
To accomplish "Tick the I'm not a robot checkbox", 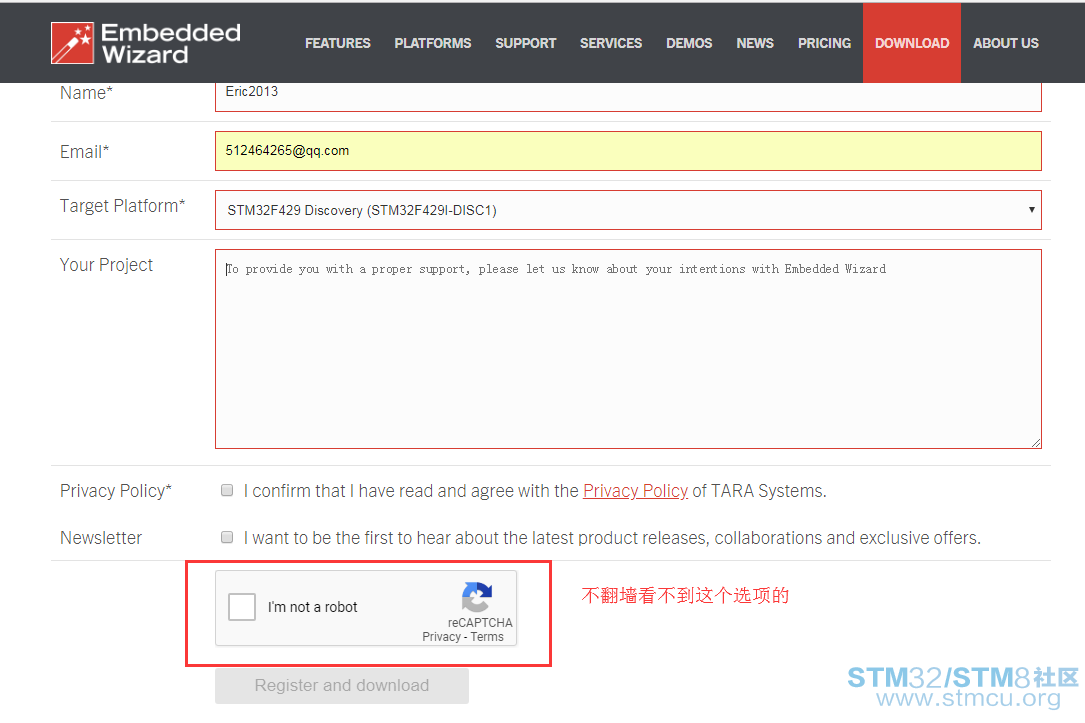I will [242, 607].
